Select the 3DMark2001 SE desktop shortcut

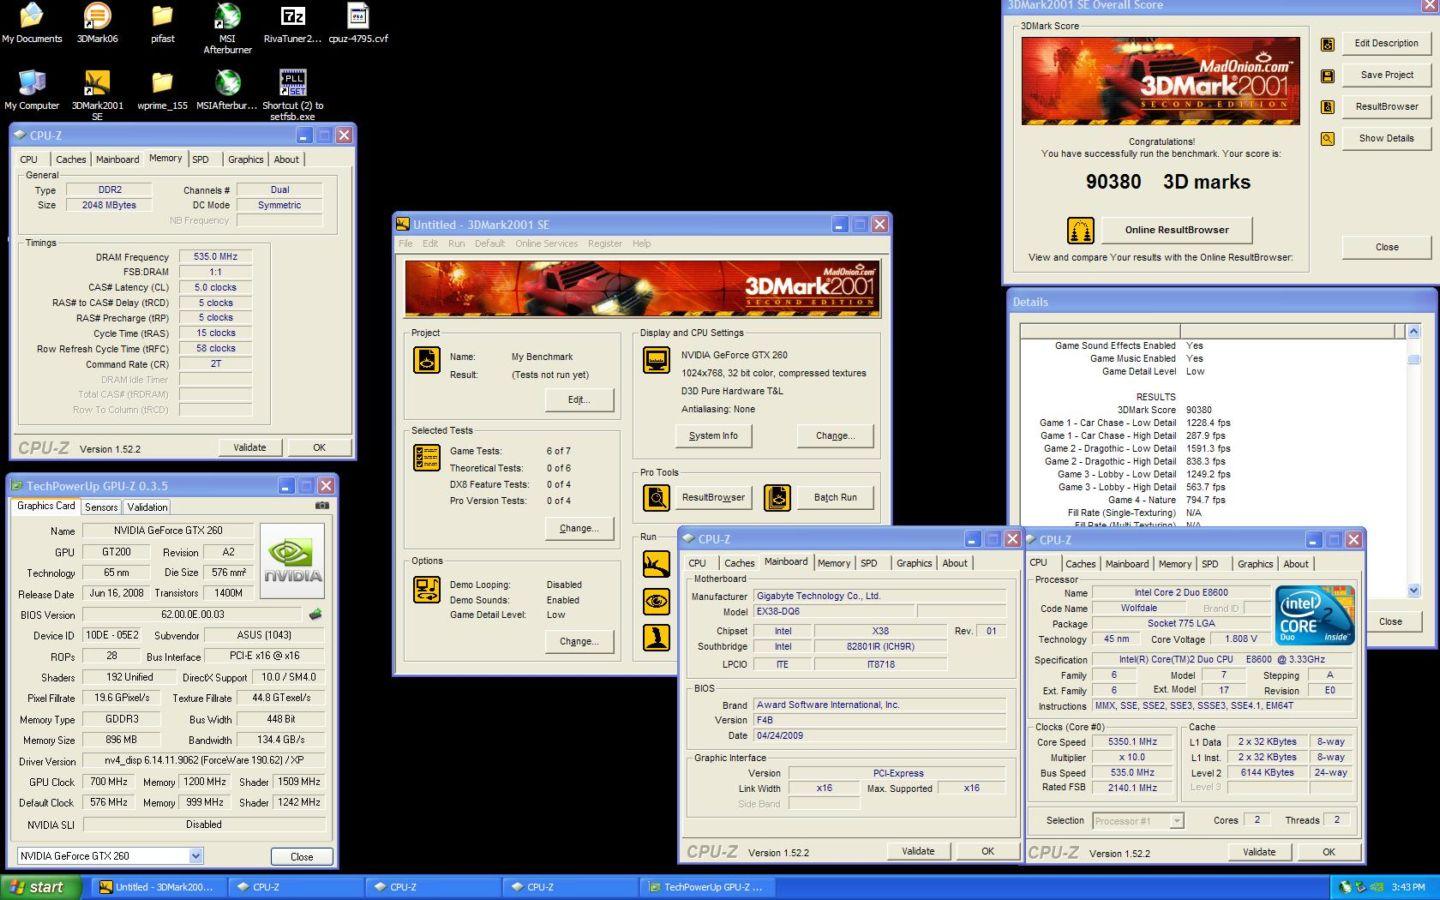click(x=97, y=95)
